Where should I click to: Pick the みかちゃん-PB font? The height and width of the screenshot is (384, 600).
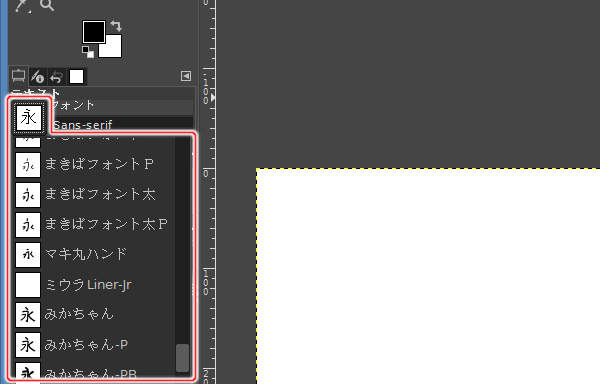pos(95,370)
